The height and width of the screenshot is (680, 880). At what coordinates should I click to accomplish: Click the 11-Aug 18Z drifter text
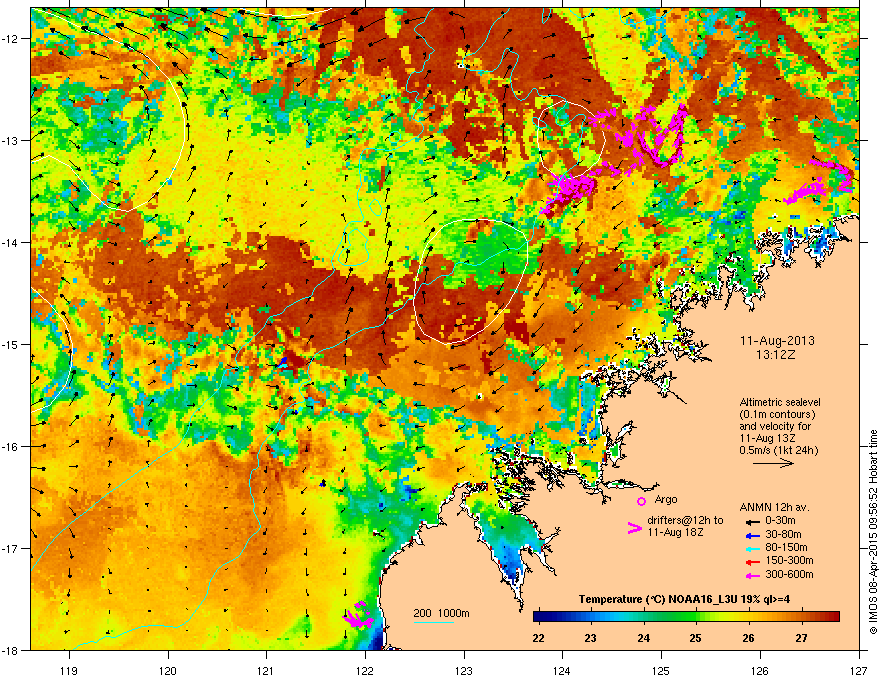675,532
